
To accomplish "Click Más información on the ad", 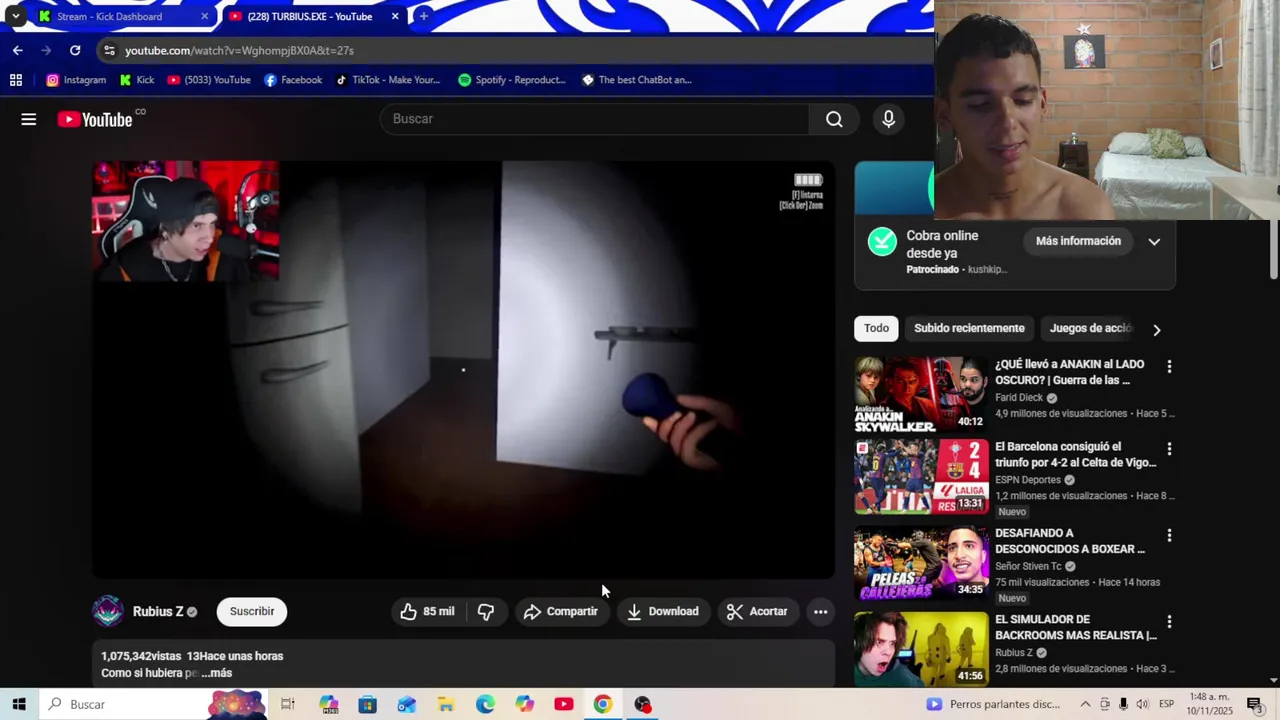I will 1078,241.
